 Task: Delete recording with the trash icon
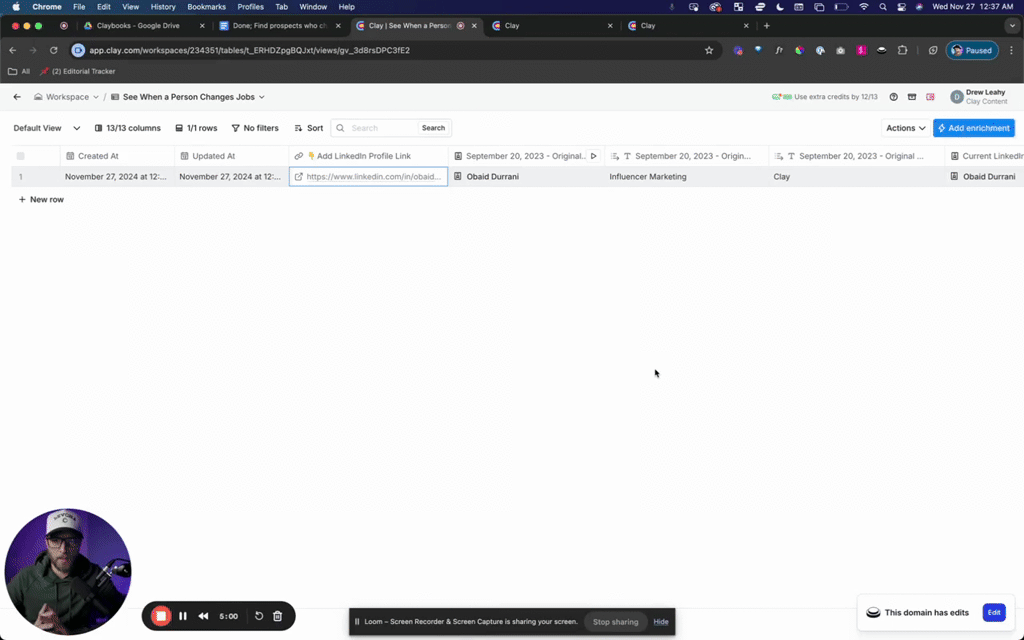pos(278,616)
